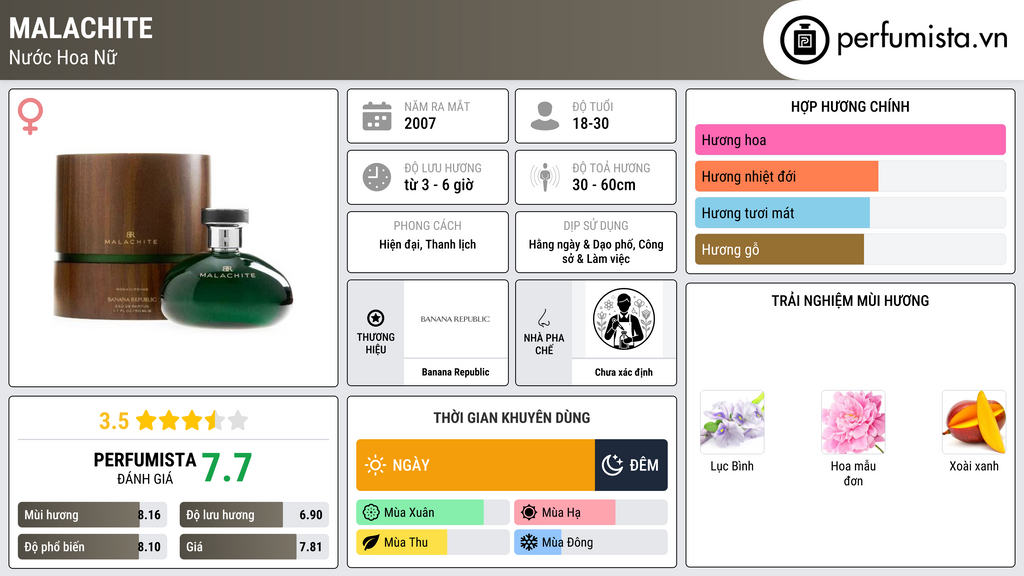Click the perfumista.vn site name text
Viewport: 1024px width, 576px height.
click(922, 39)
